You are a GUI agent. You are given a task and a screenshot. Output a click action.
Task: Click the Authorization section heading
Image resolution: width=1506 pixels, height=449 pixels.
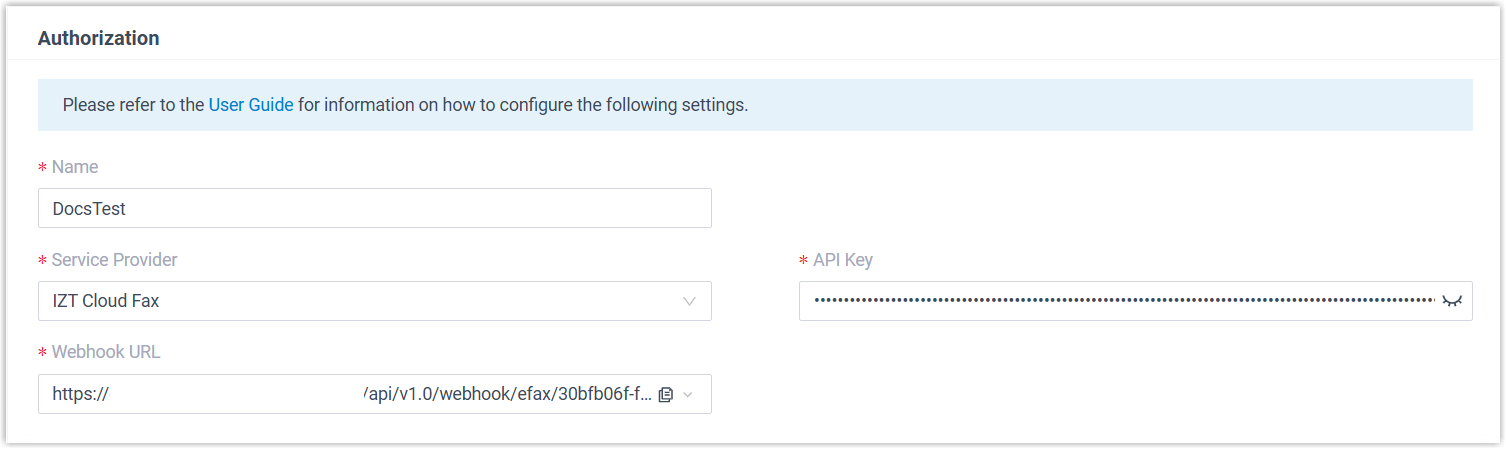point(98,39)
